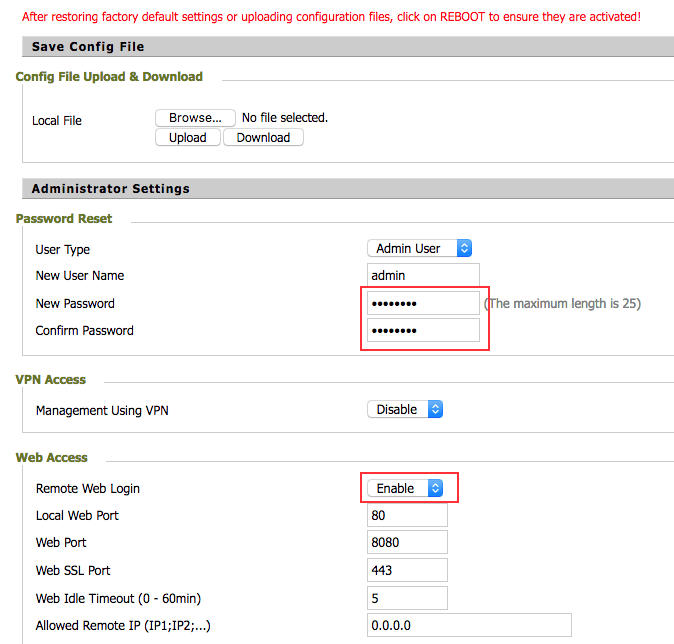Screen dimensions: 674x644
Task: Click the VPN Access section label
Action: (51, 380)
